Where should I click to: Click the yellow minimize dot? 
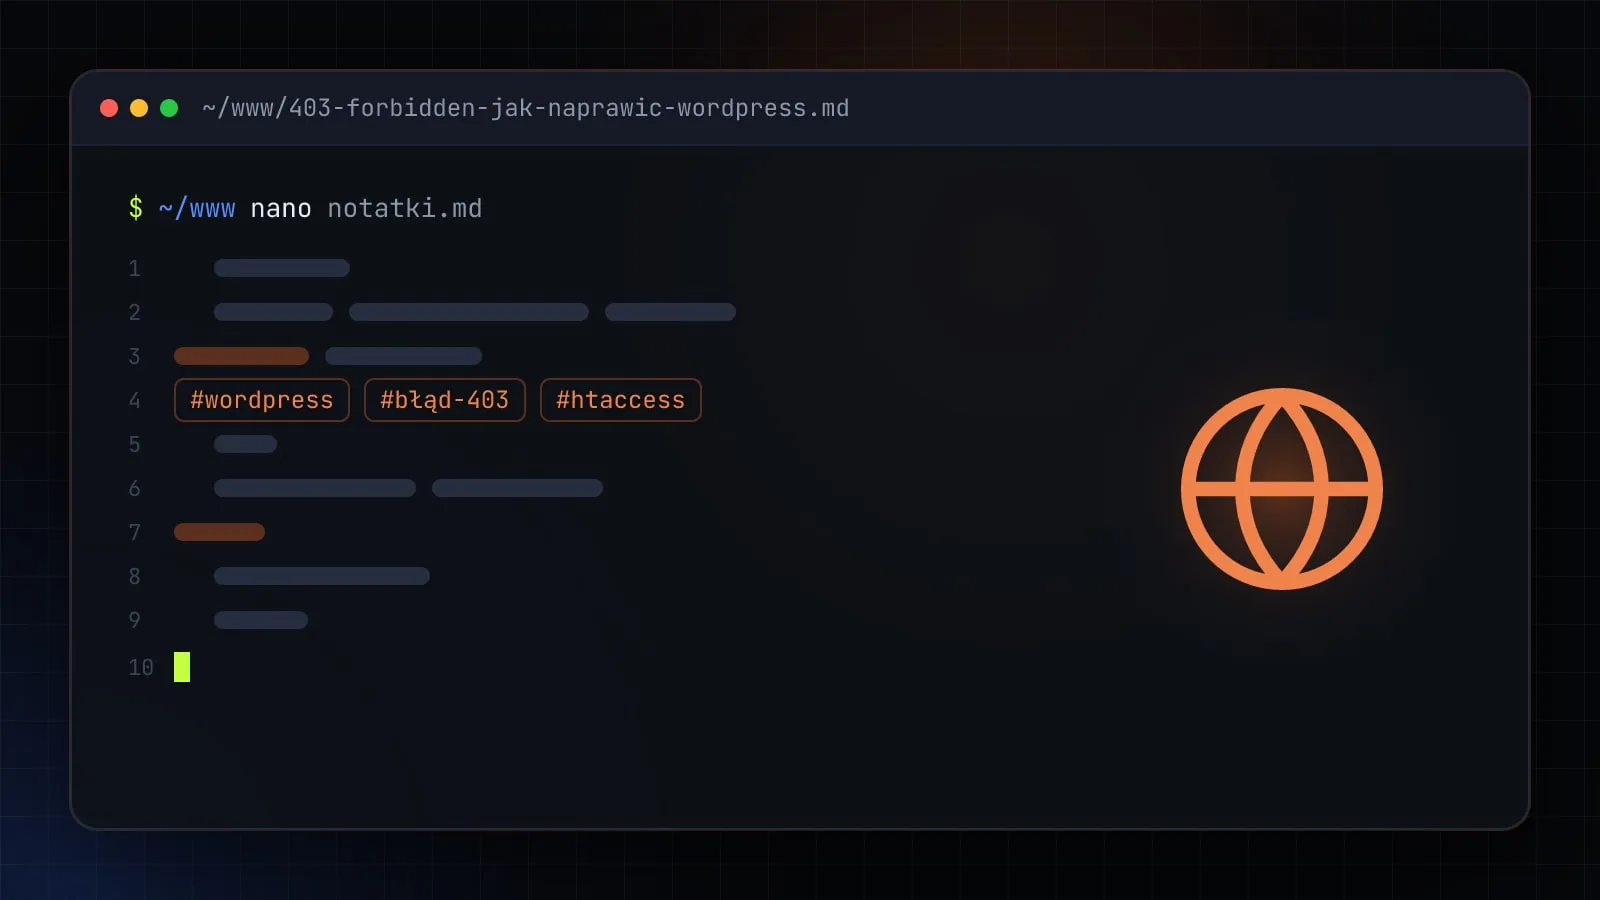click(x=139, y=108)
